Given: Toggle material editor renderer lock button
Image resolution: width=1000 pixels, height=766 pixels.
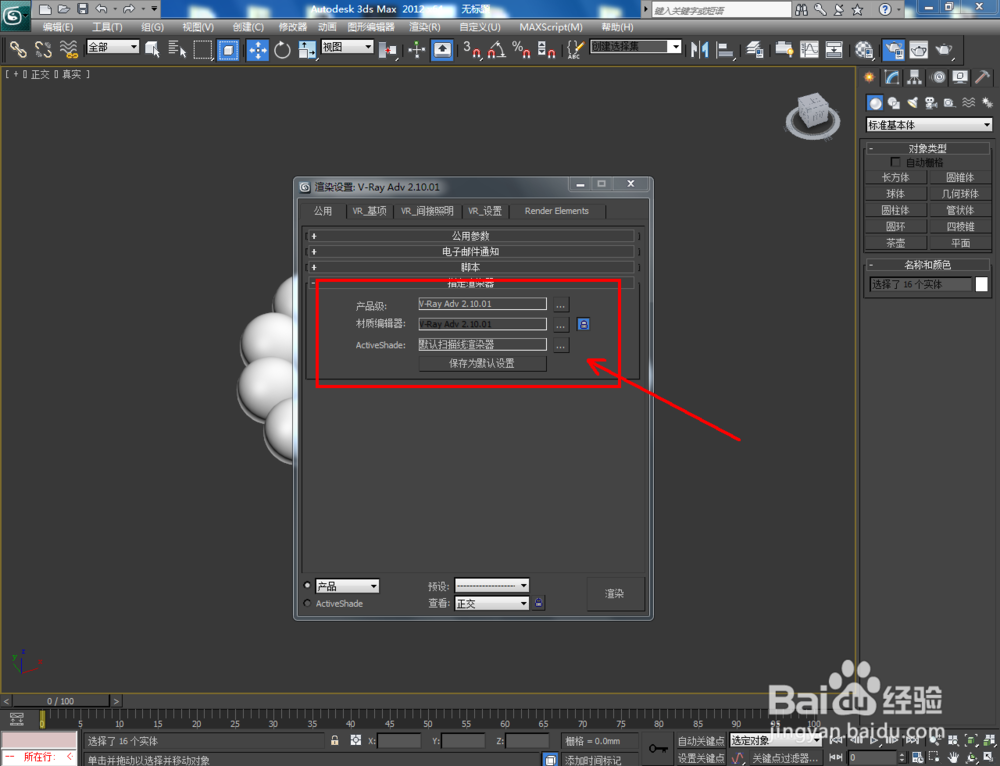Looking at the screenshot, I should tap(583, 324).
